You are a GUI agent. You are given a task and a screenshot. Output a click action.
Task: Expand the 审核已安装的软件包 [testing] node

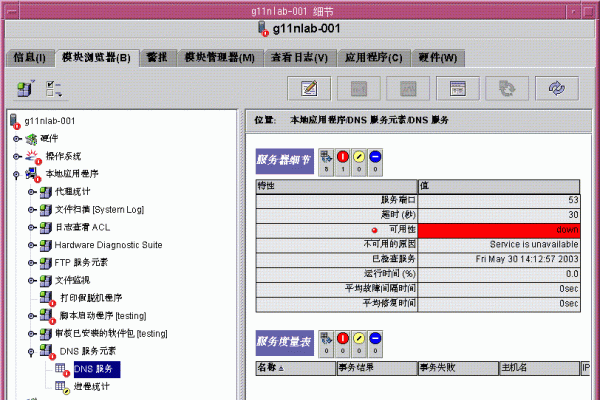coord(32,334)
